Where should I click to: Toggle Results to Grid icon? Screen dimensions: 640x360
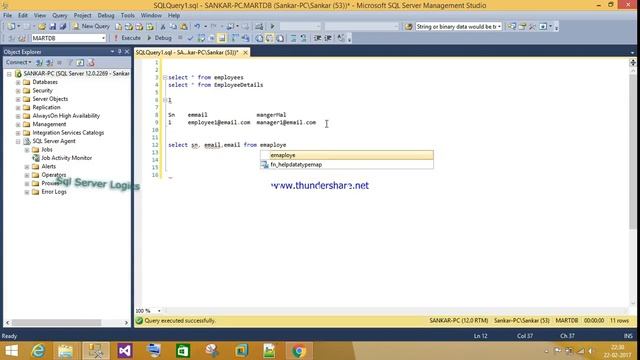tap(269, 38)
